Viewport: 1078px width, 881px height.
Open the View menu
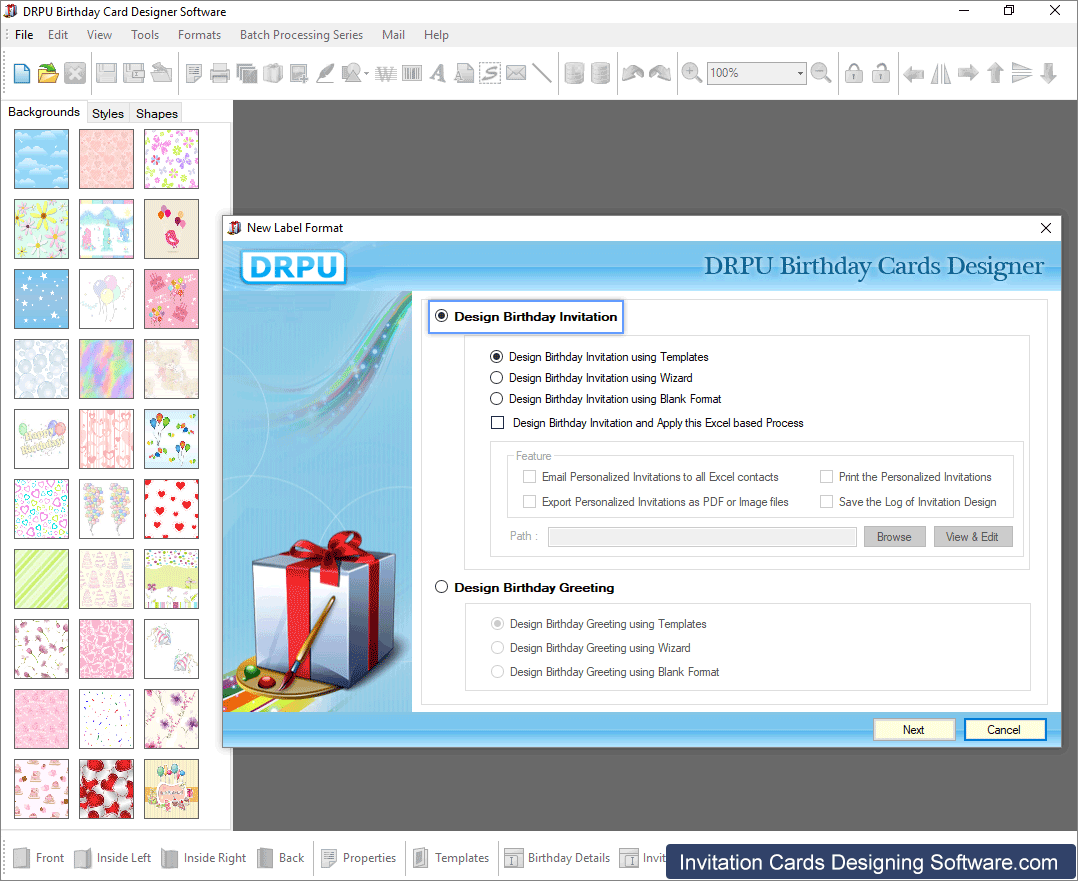pyautogui.click(x=99, y=35)
